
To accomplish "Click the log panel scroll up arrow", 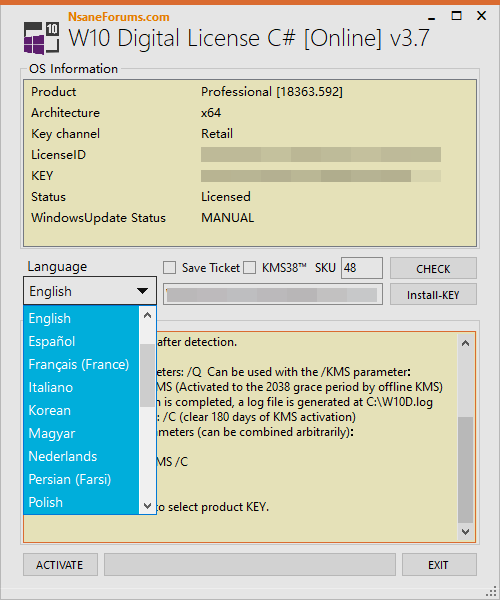I will tap(465, 343).
